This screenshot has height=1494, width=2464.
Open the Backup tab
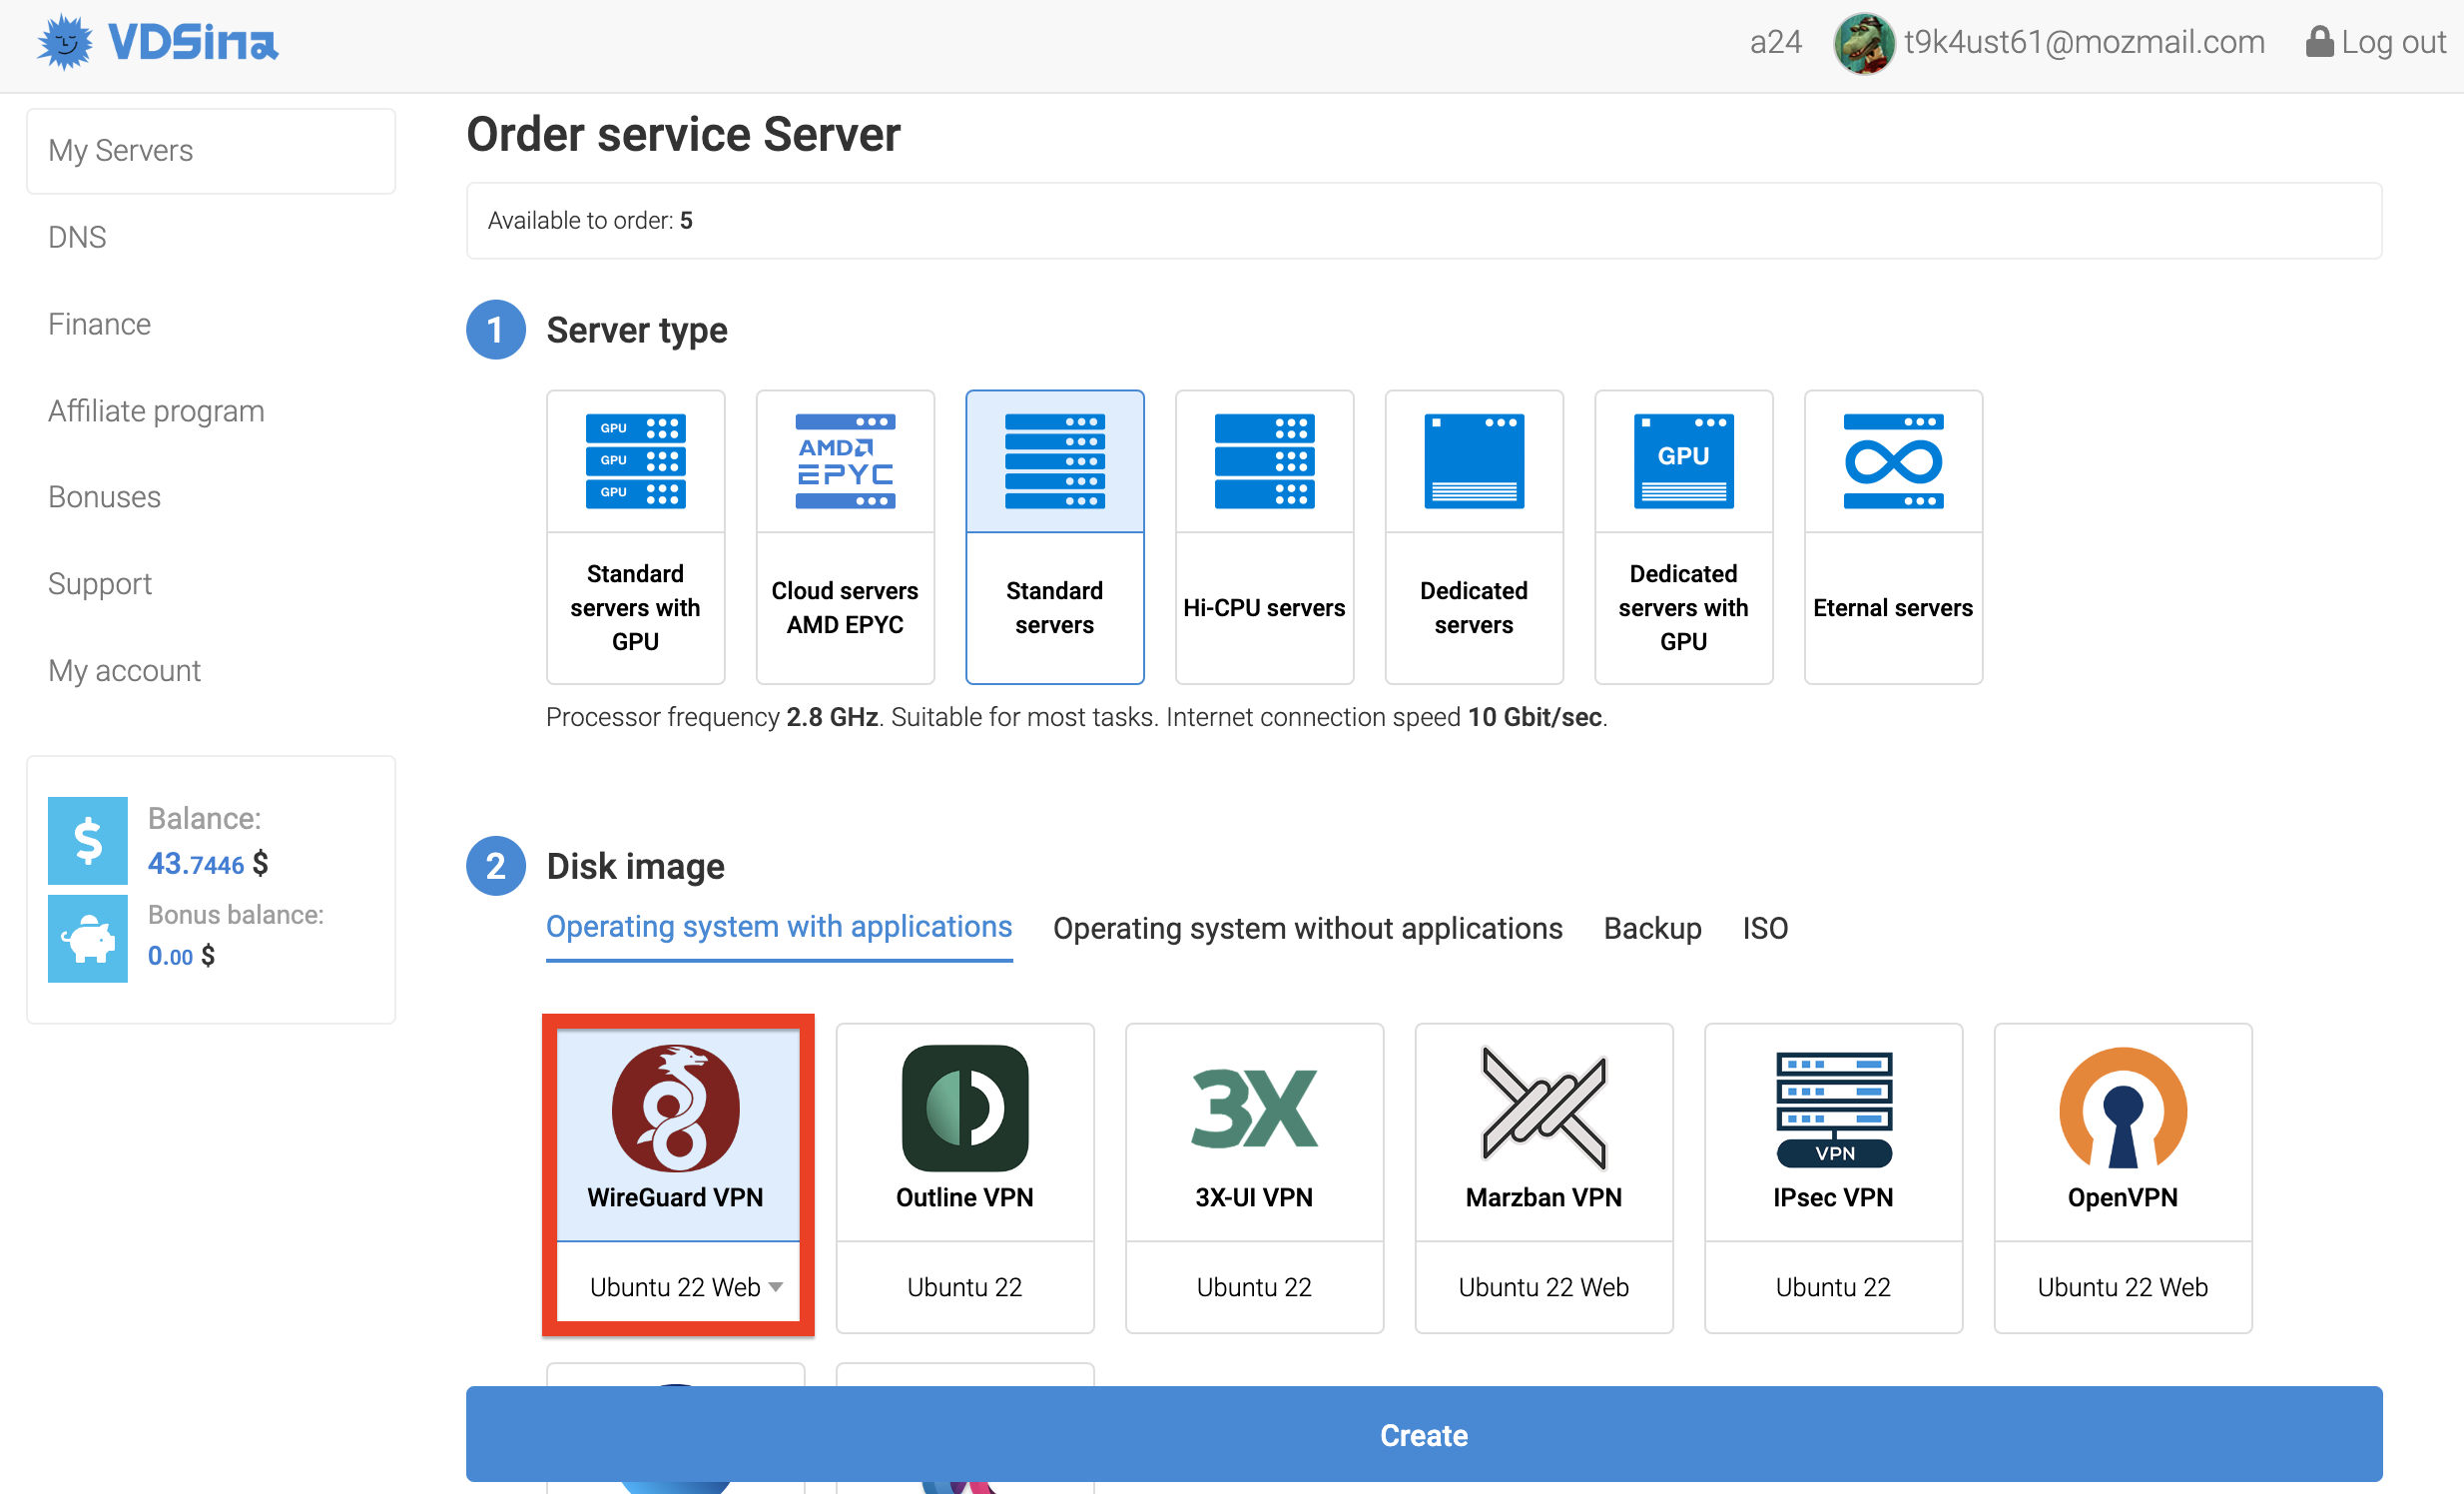(x=1652, y=929)
